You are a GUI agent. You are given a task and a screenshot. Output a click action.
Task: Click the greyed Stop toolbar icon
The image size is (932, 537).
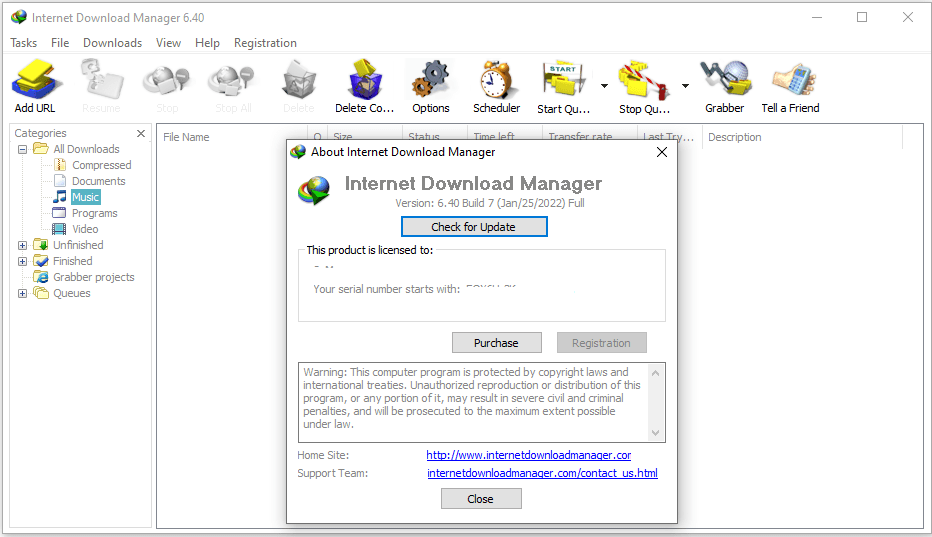coord(166,79)
